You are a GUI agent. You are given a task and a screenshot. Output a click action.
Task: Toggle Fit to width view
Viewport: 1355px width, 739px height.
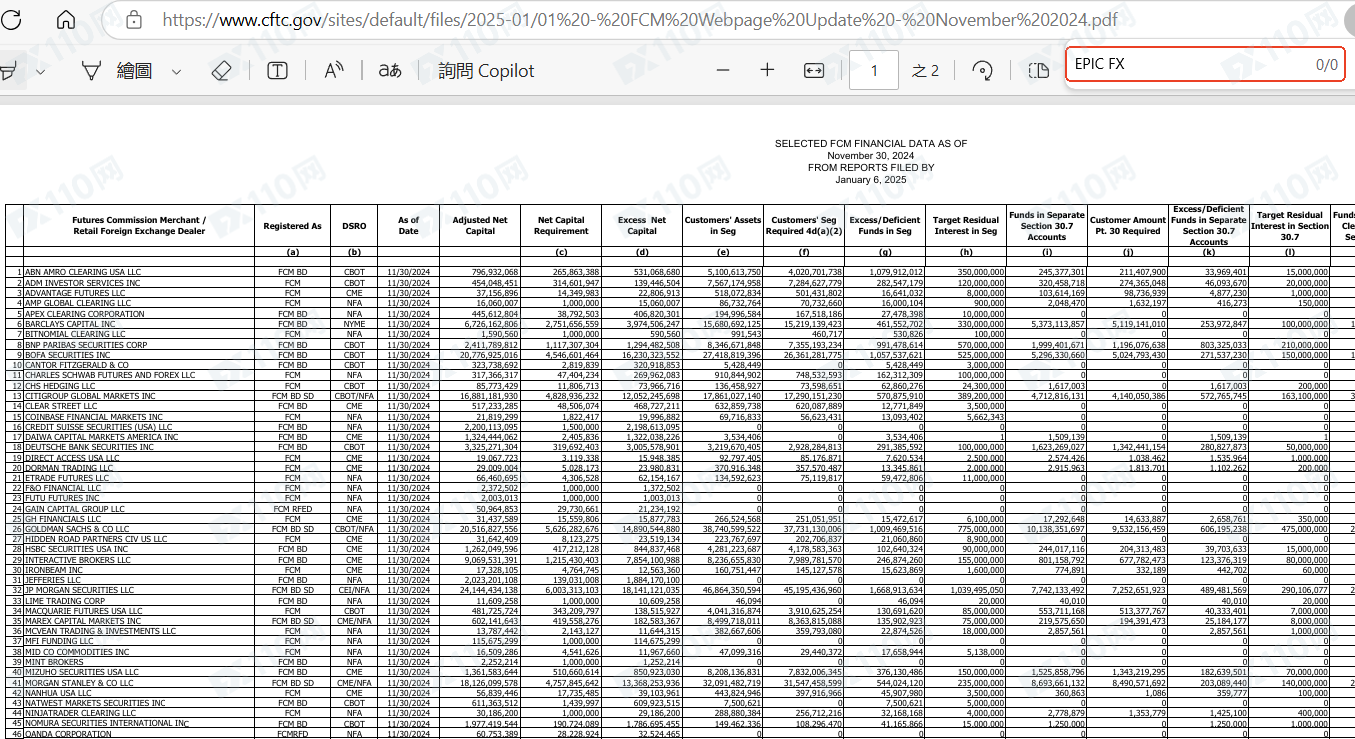[x=814, y=70]
